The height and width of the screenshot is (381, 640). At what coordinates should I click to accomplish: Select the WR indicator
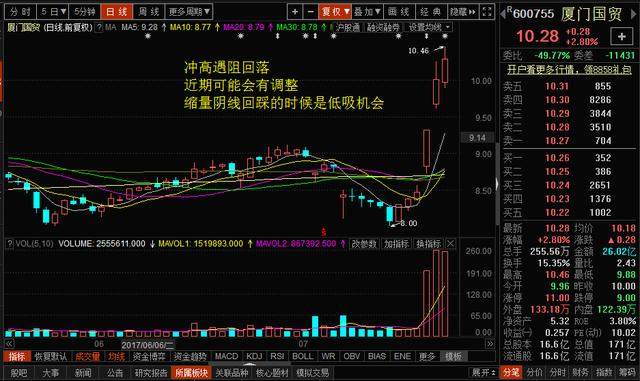click(x=328, y=356)
